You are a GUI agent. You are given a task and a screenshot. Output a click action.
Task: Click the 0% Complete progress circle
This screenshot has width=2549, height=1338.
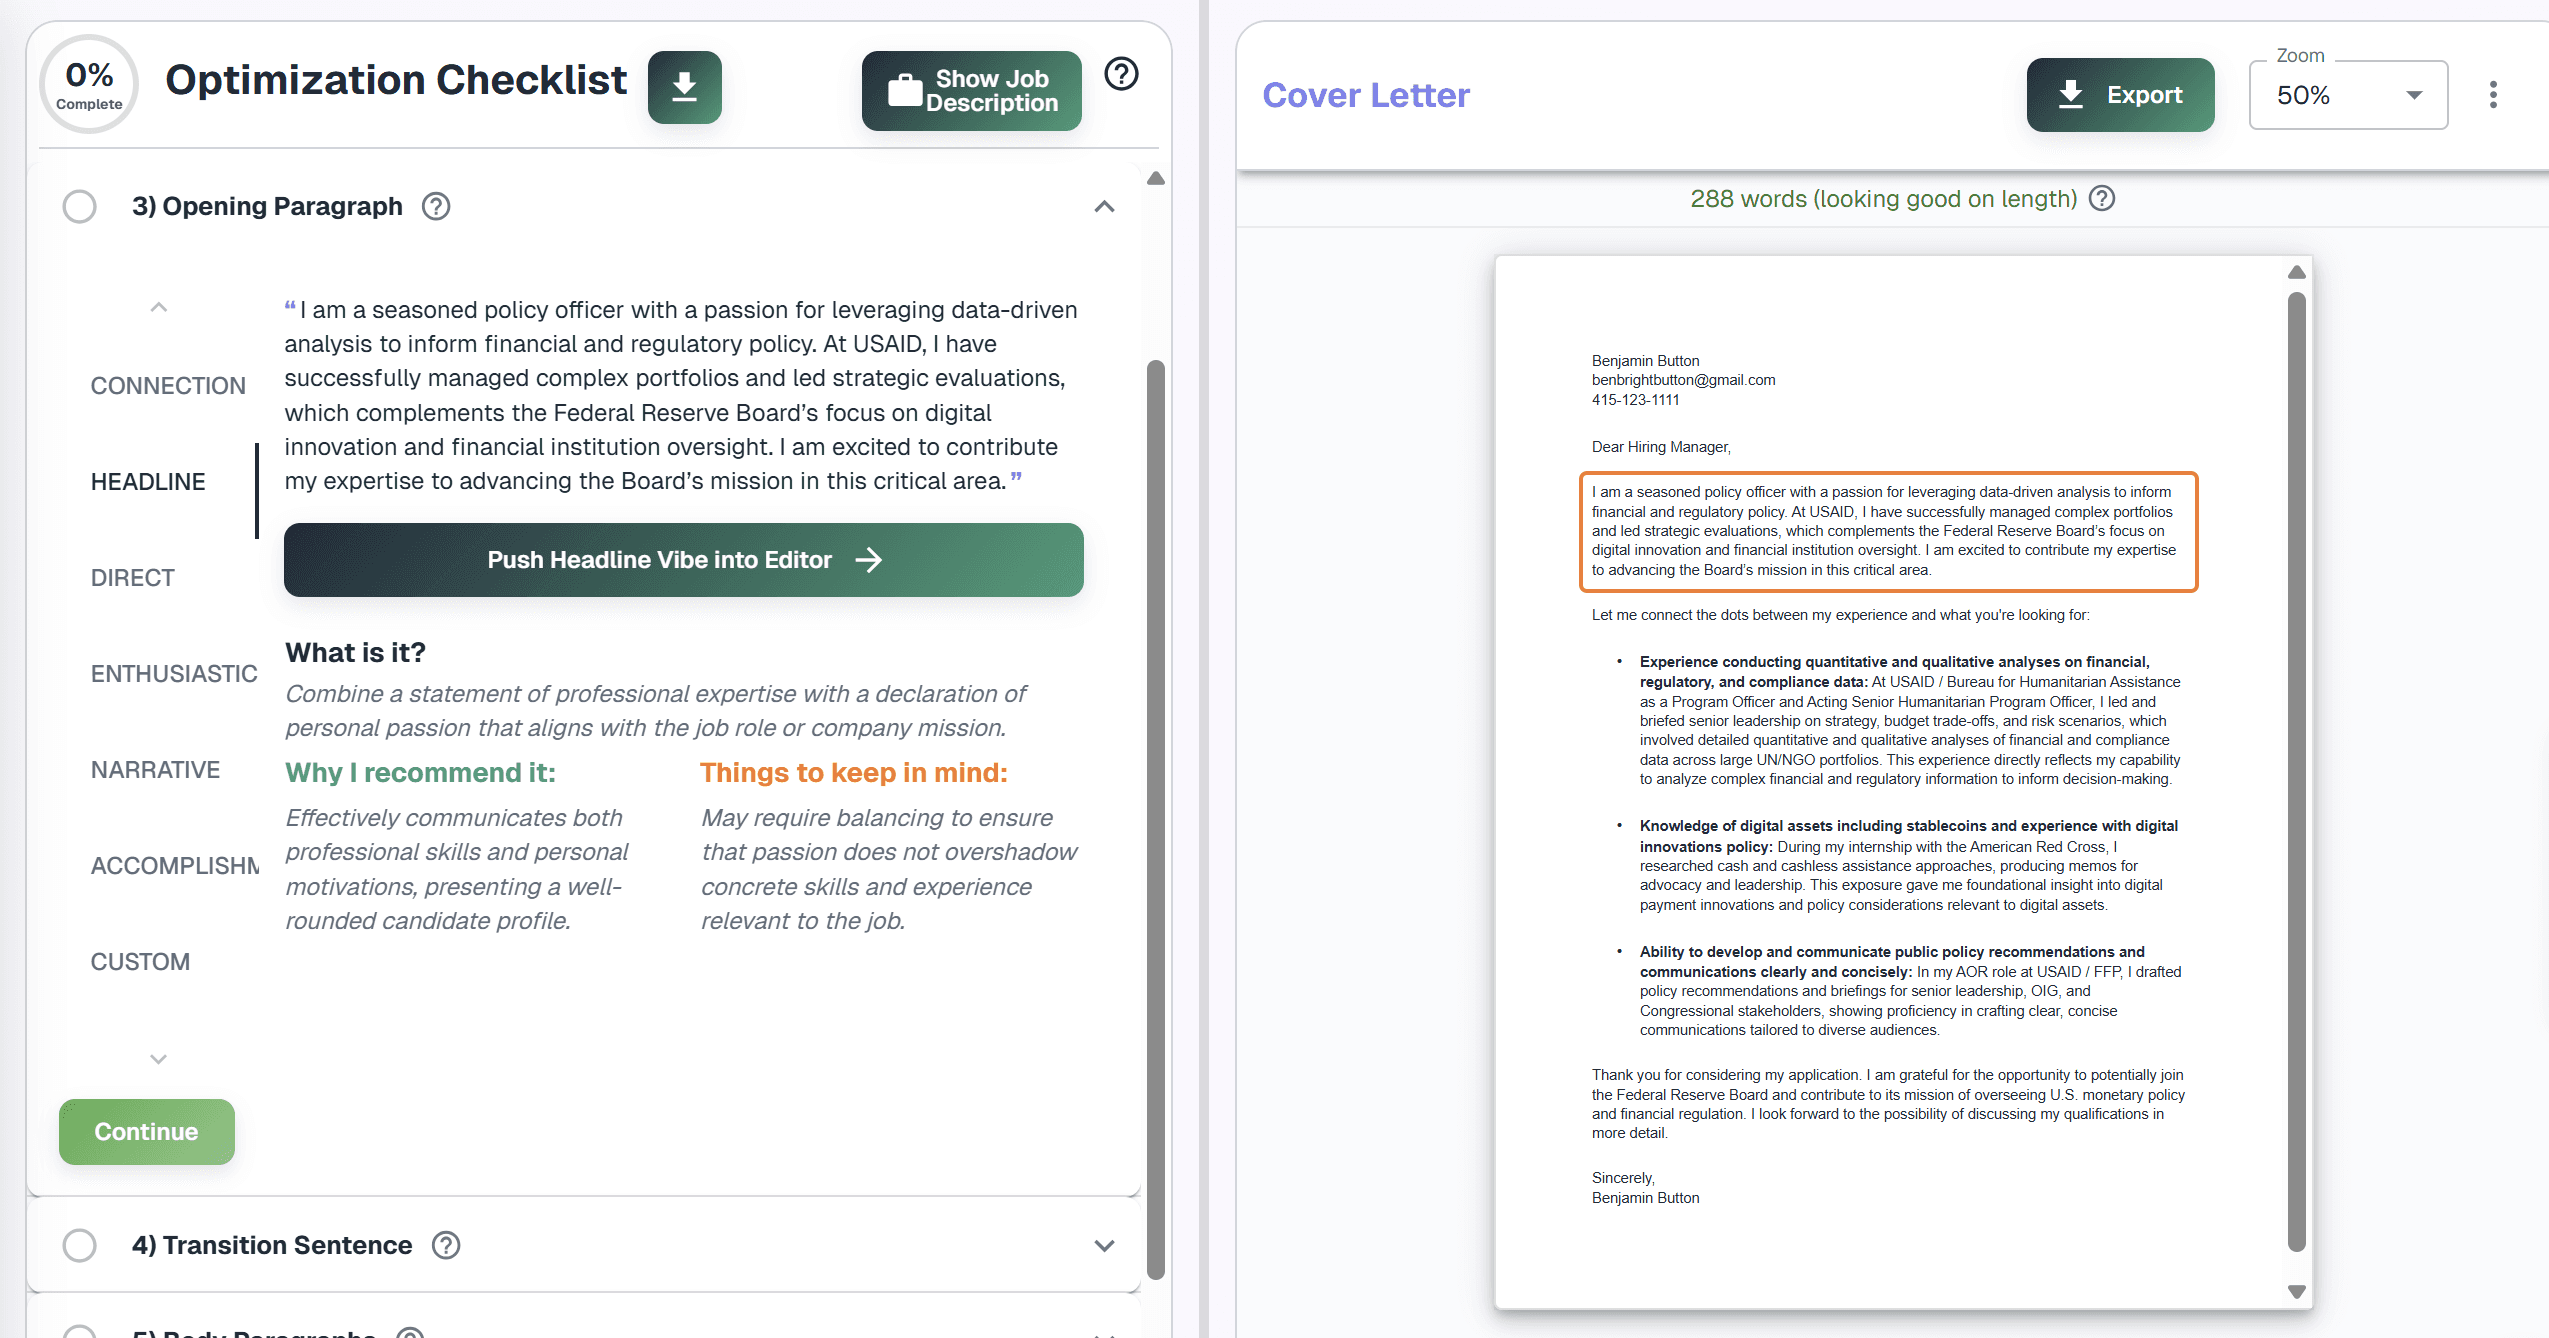pyautogui.click(x=88, y=84)
